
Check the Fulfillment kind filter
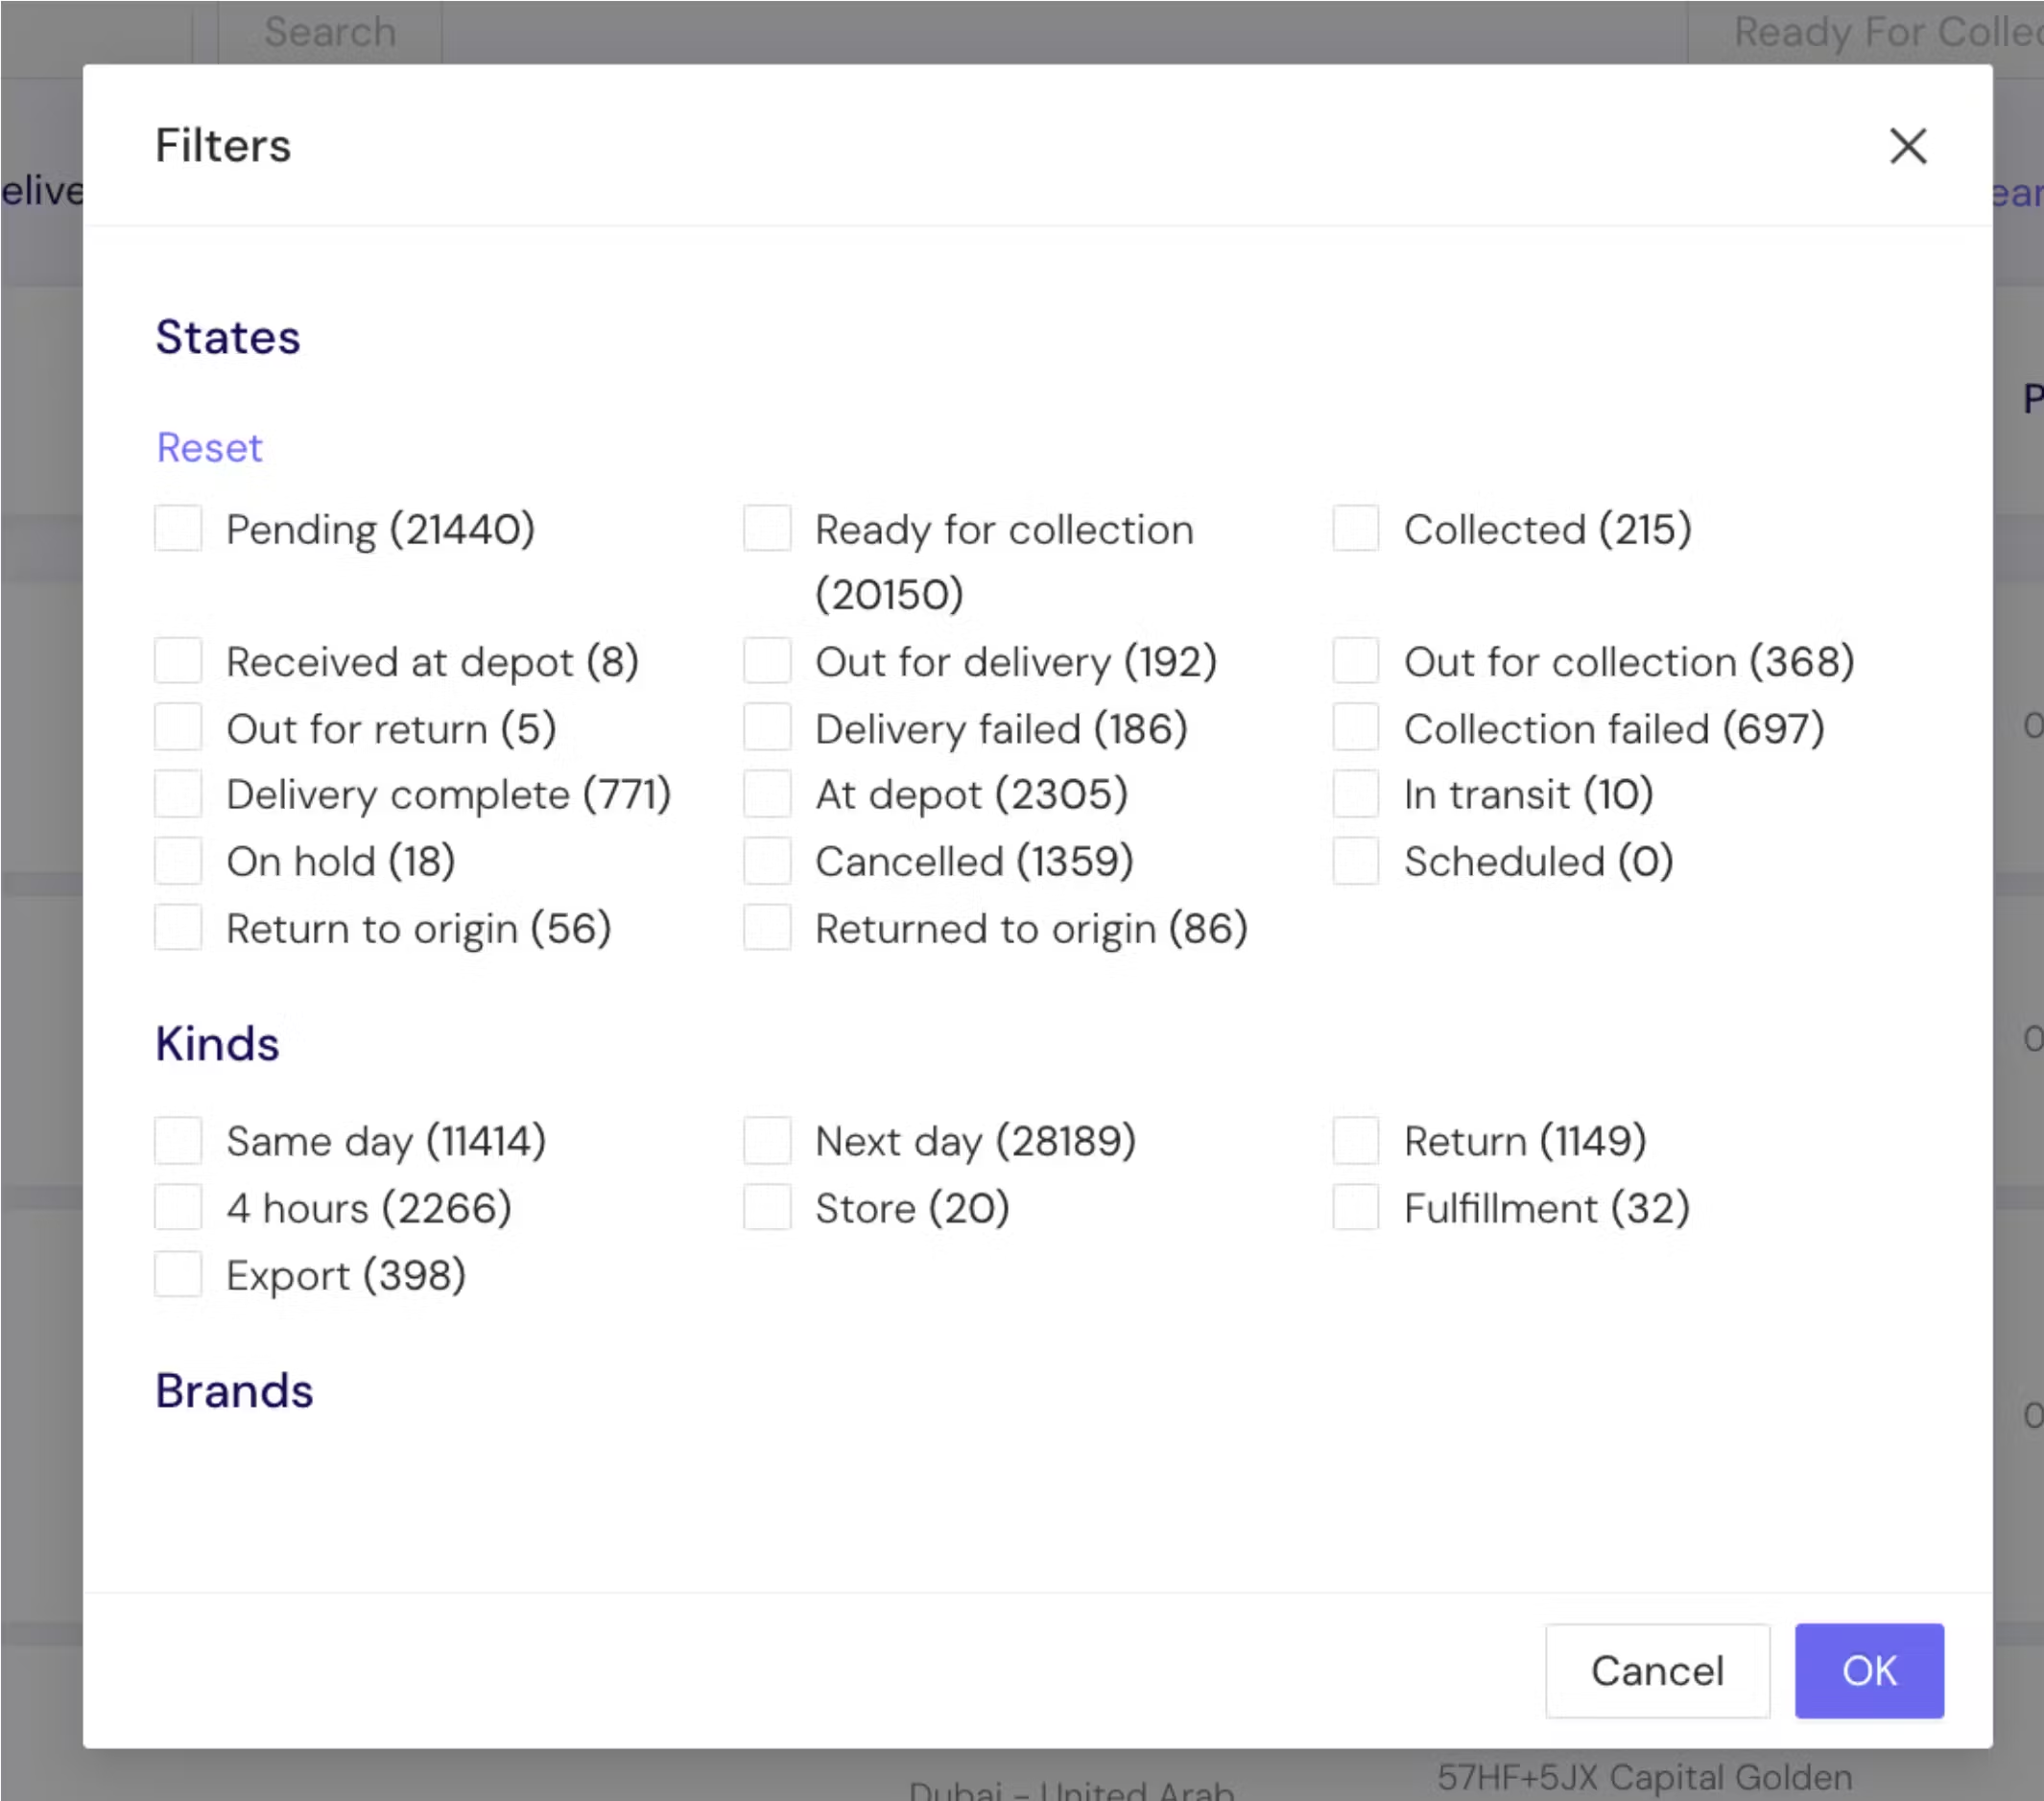click(x=1355, y=1207)
